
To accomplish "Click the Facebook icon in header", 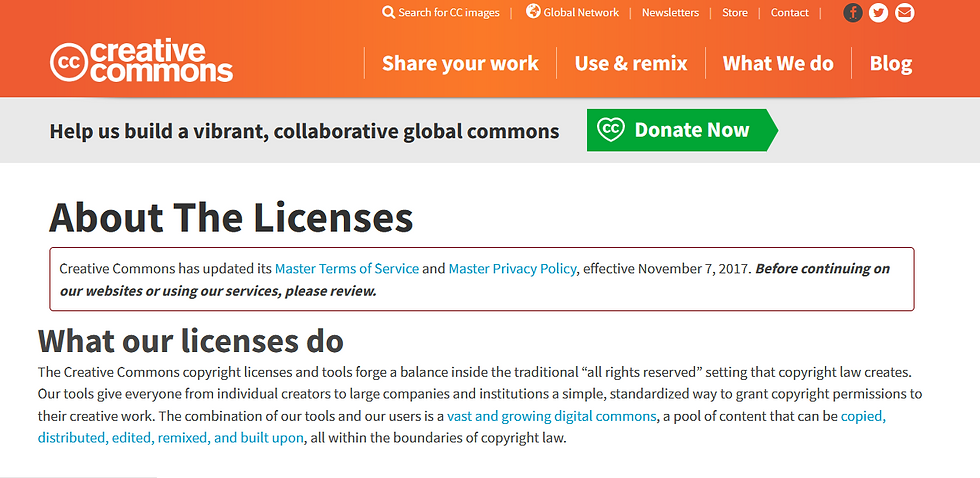I will [x=852, y=12].
